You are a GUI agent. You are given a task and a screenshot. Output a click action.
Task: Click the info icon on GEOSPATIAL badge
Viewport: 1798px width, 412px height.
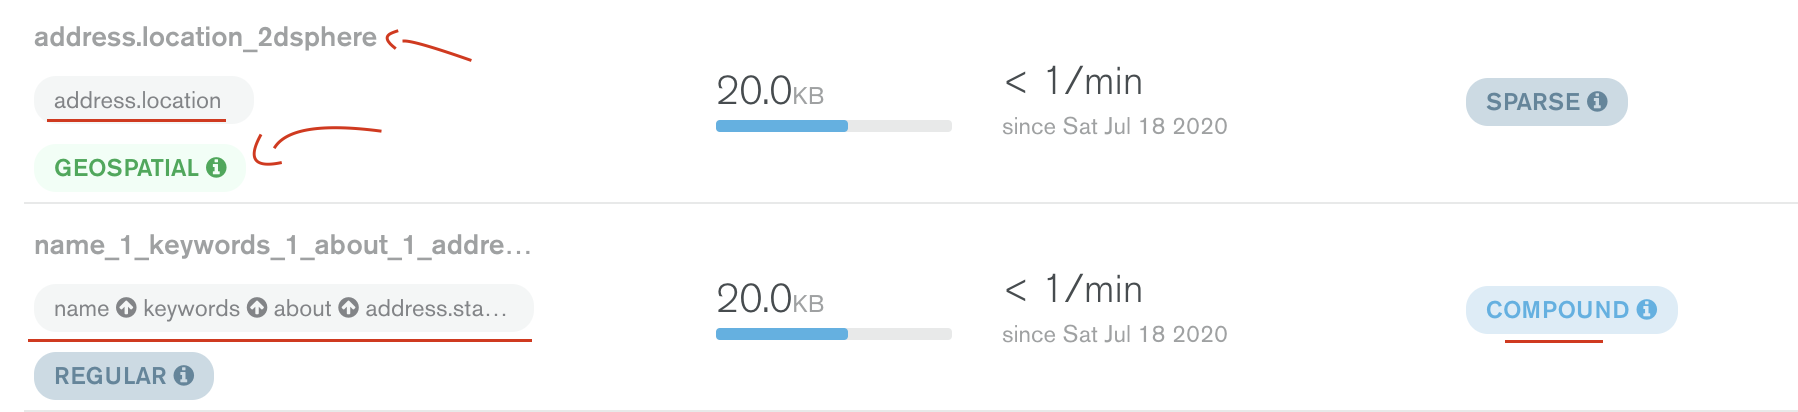[x=216, y=167]
